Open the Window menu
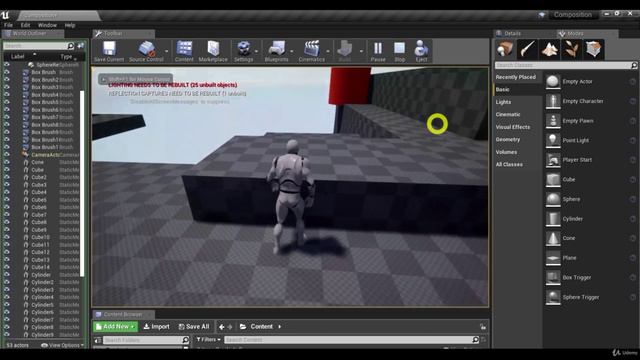 point(47,25)
